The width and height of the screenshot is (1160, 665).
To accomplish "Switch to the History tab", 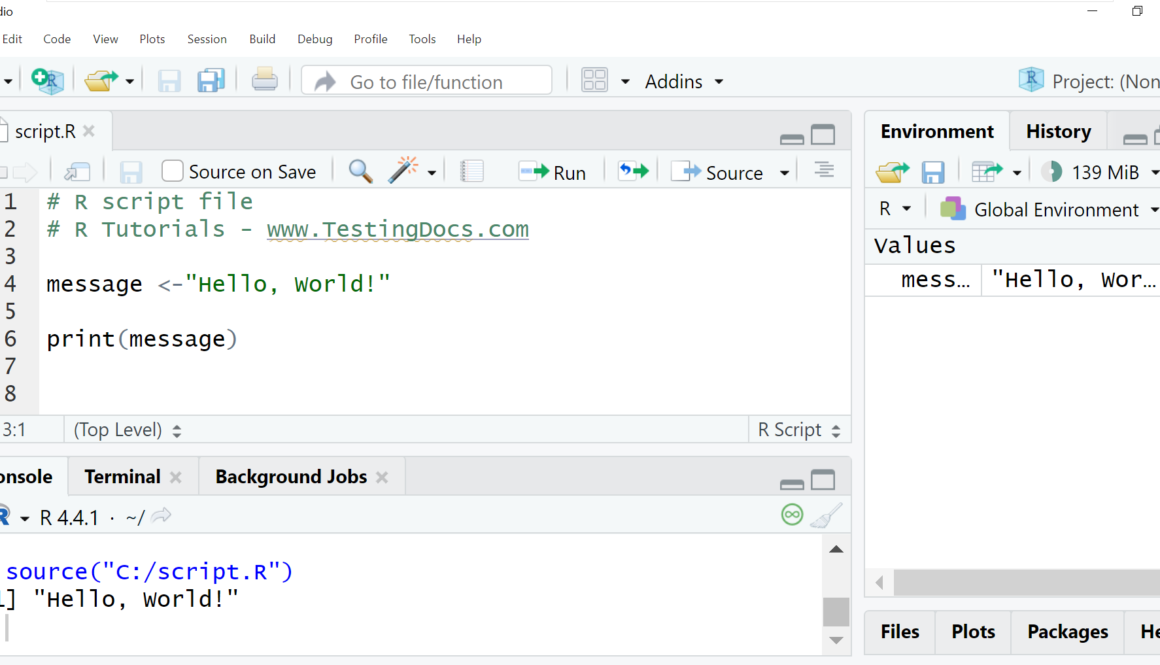I will [1057, 131].
